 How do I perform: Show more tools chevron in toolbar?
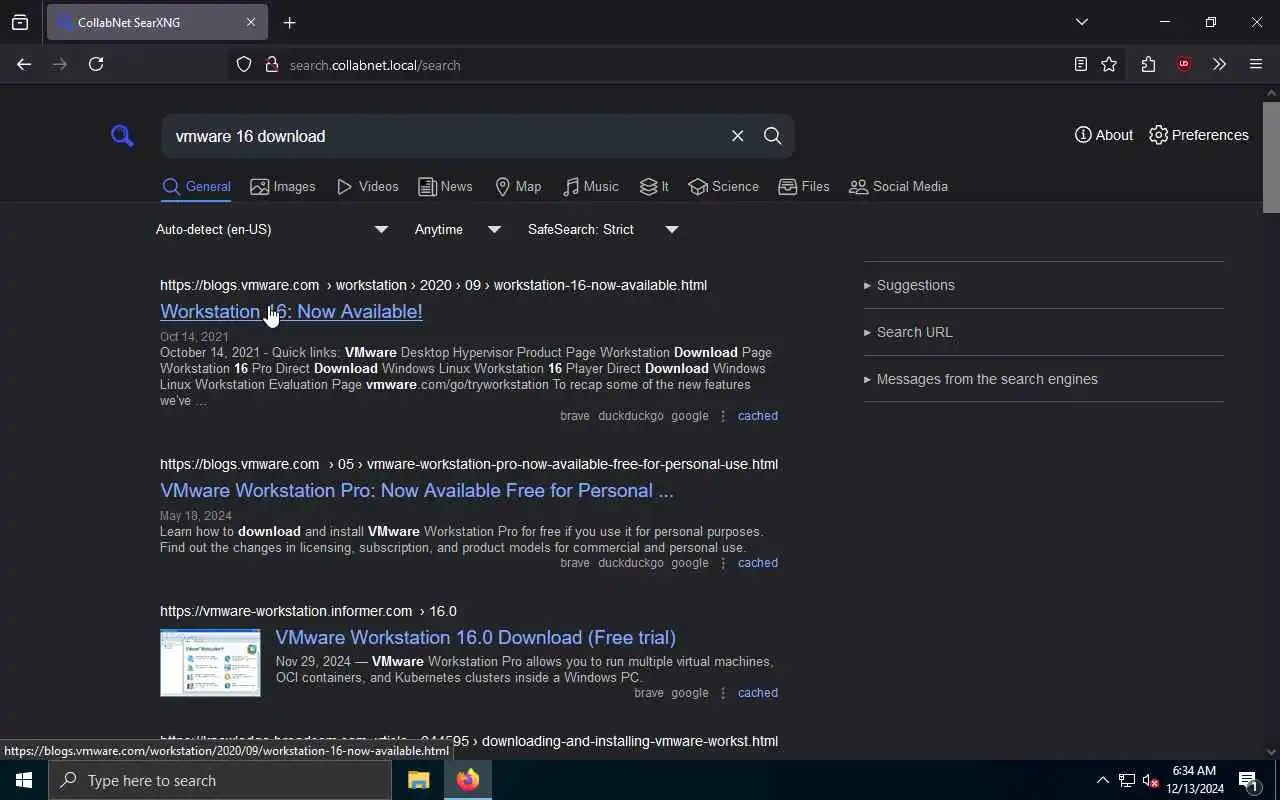1219,64
